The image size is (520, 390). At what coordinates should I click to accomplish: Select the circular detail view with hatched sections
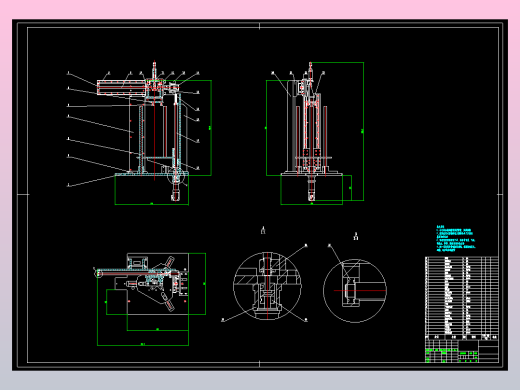[x=267, y=286]
